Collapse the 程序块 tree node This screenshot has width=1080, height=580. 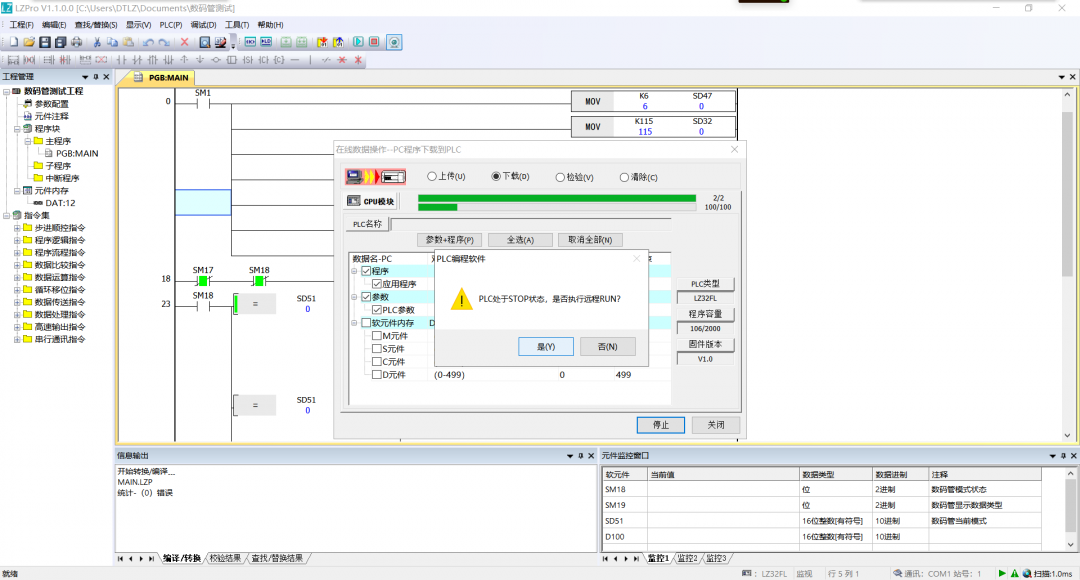17,129
